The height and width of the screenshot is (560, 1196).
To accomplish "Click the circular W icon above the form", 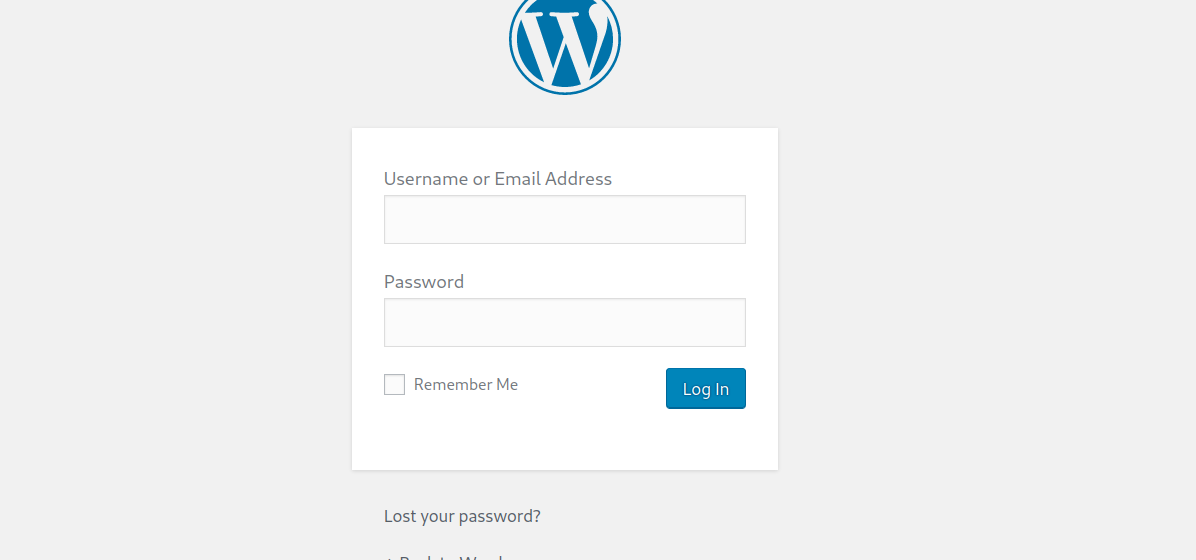I will (x=565, y=44).
